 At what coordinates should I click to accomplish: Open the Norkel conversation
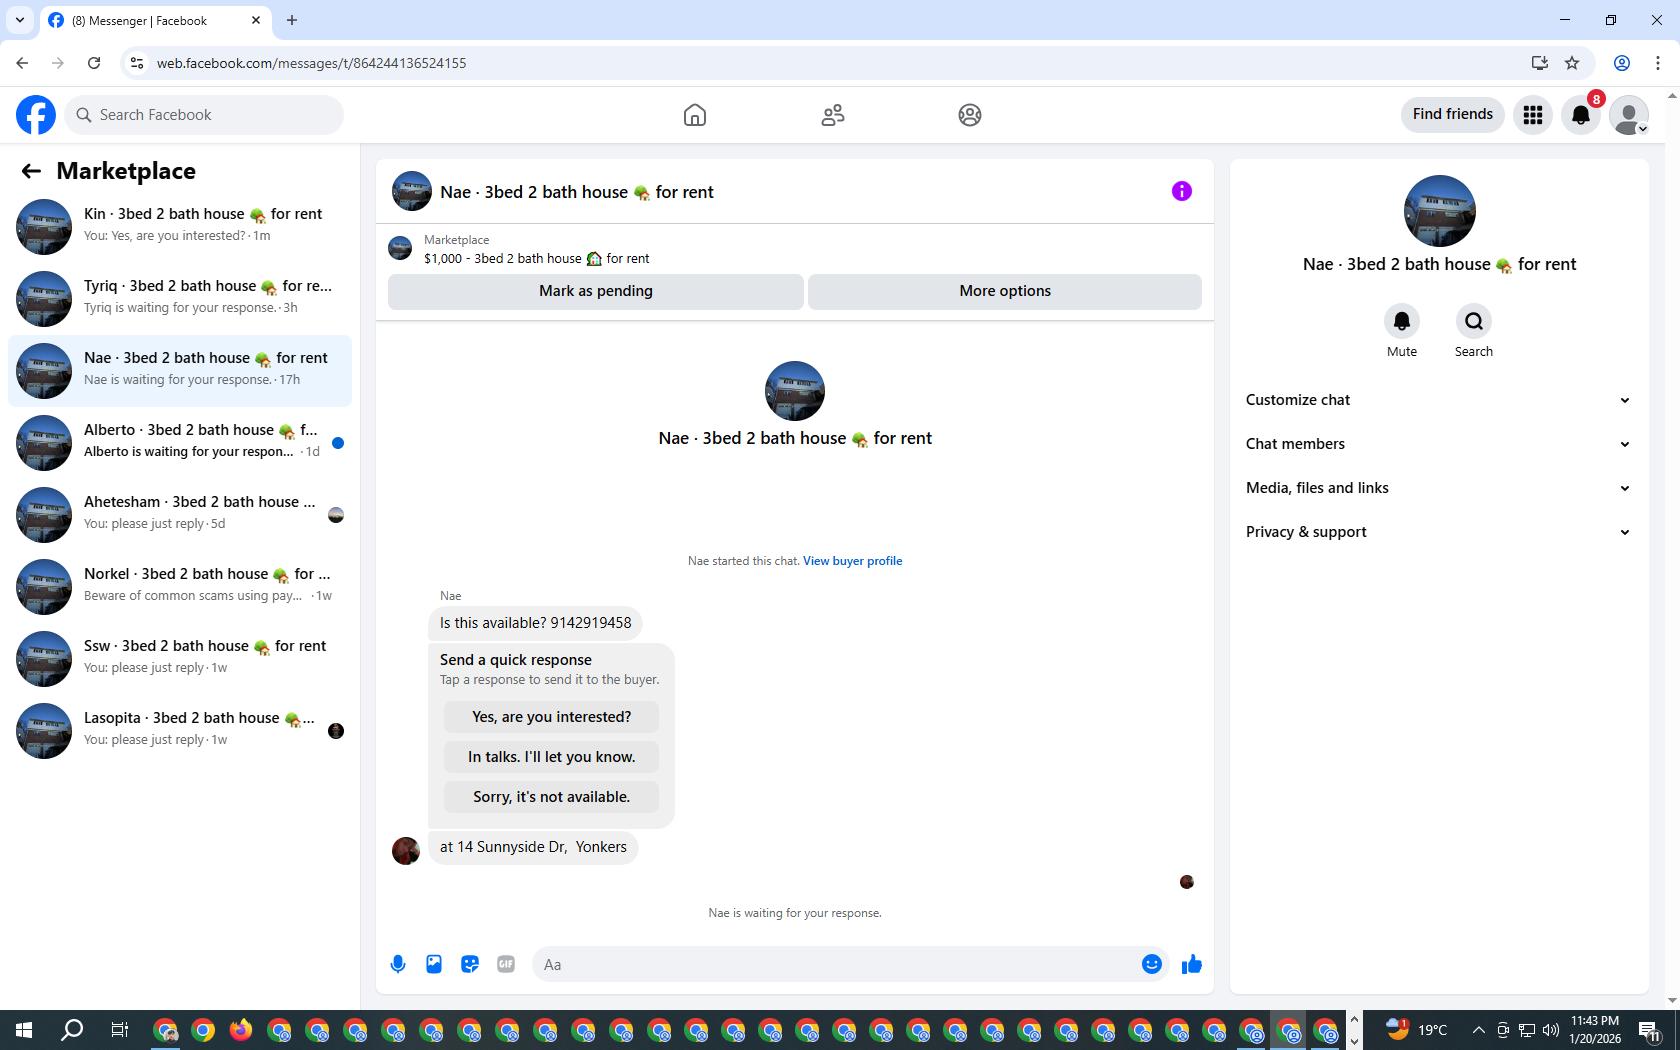click(x=180, y=586)
